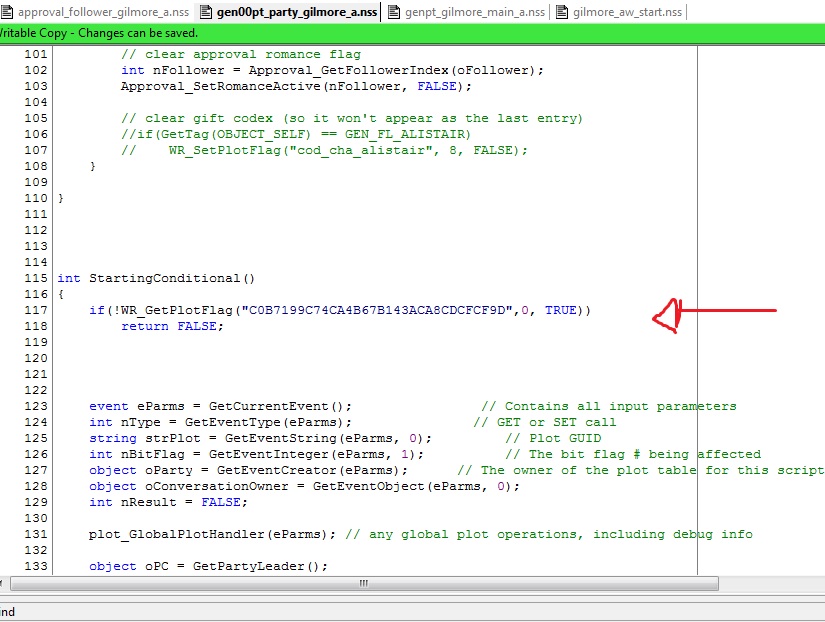Click the TRUE keyword on line 117
This screenshot has height=622, width=825.
pyautogui.click(x=560, y=310)
